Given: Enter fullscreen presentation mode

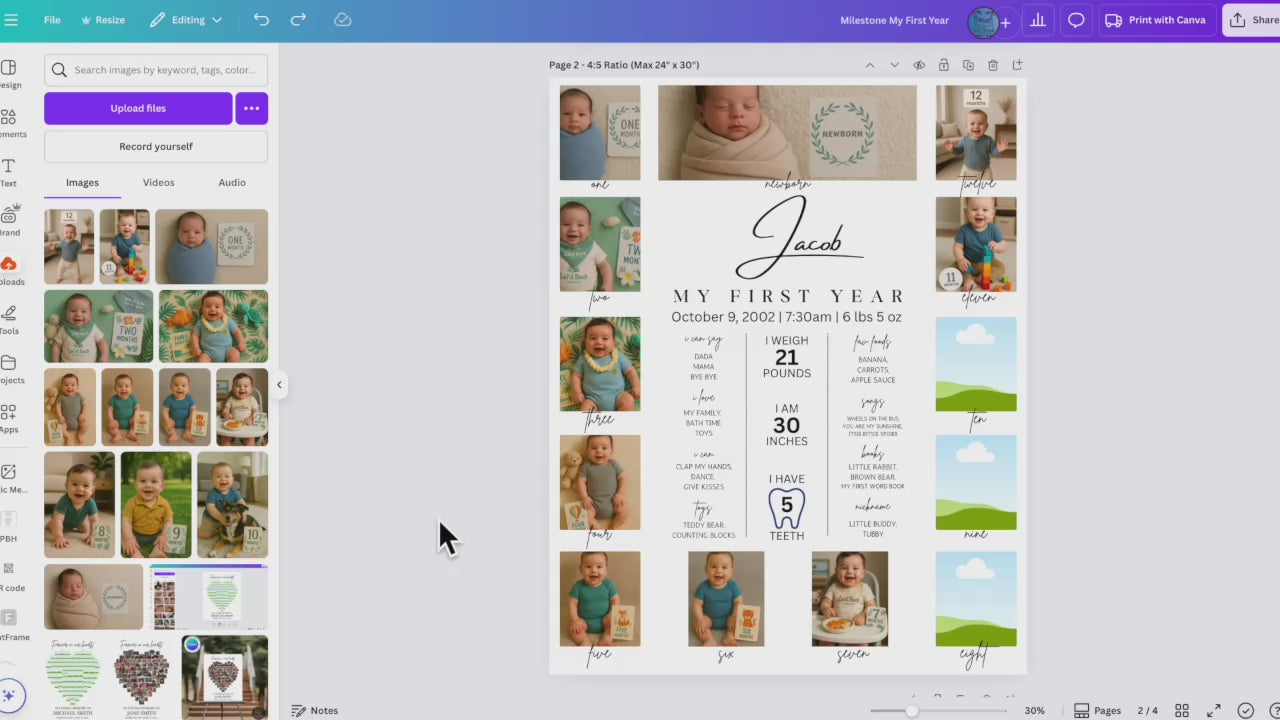Looking at the screenshot, I should pos(1213,710).
